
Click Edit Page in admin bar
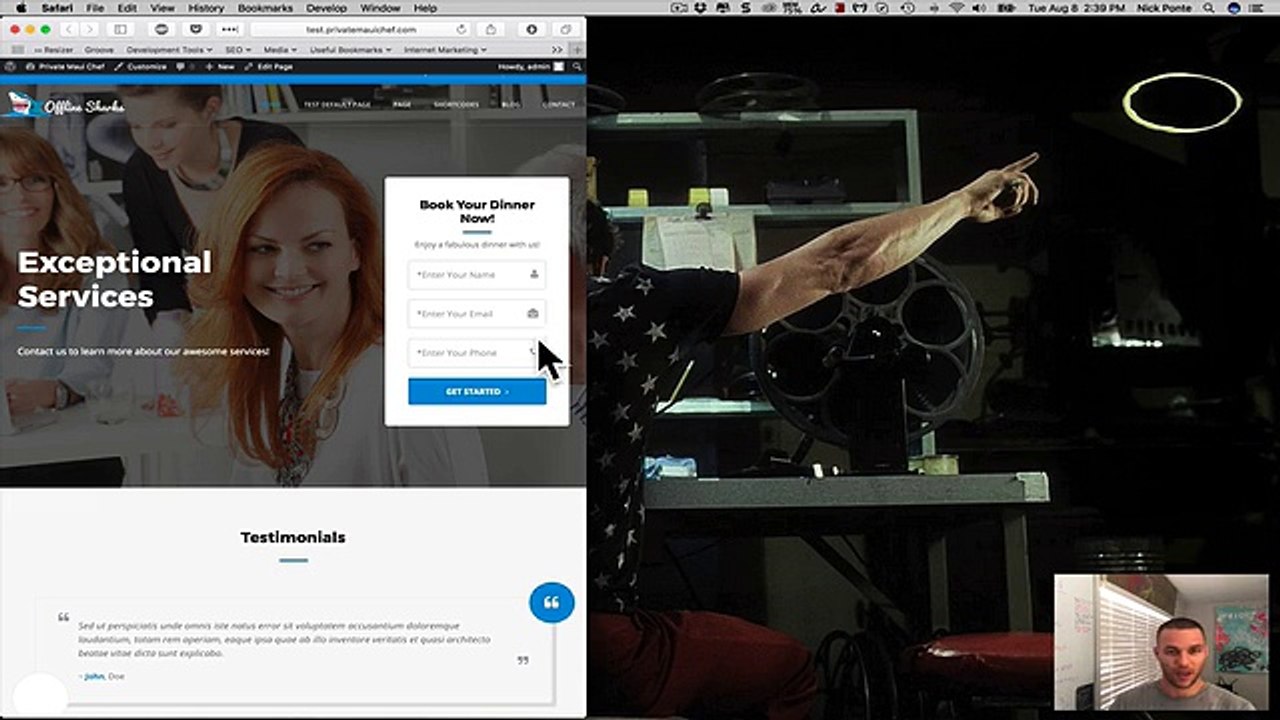[x=269, y=66]
